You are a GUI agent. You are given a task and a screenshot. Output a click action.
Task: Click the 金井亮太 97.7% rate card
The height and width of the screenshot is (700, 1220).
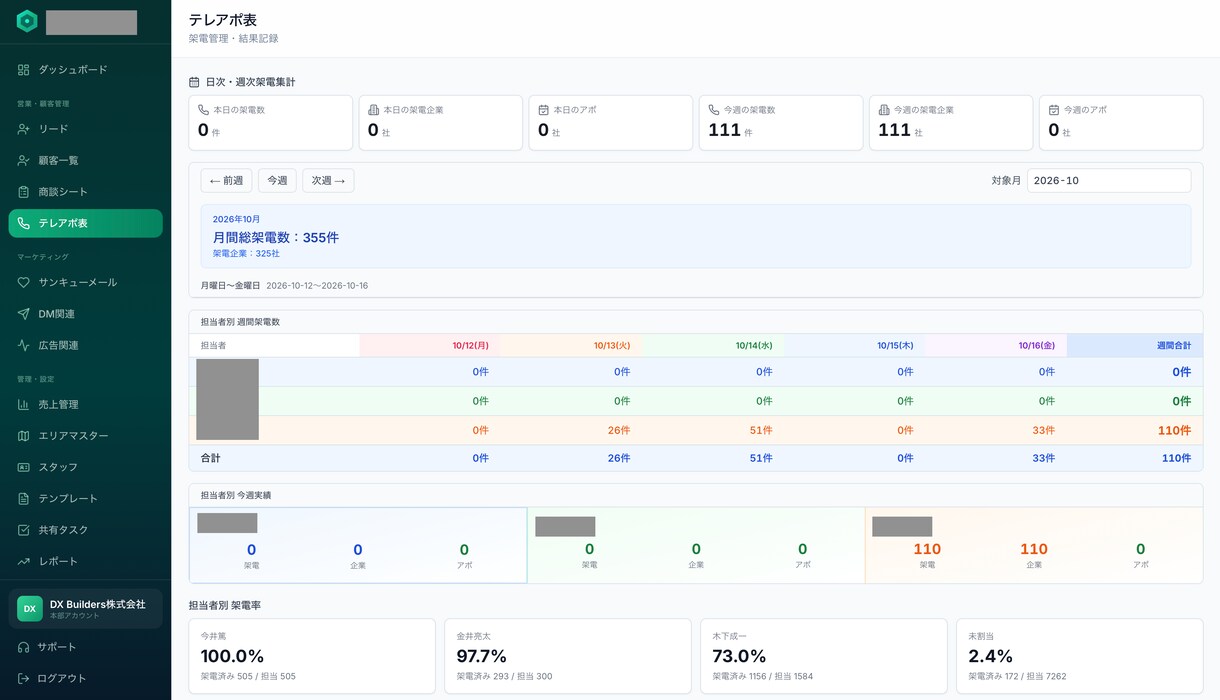click(x=568, y=656)
